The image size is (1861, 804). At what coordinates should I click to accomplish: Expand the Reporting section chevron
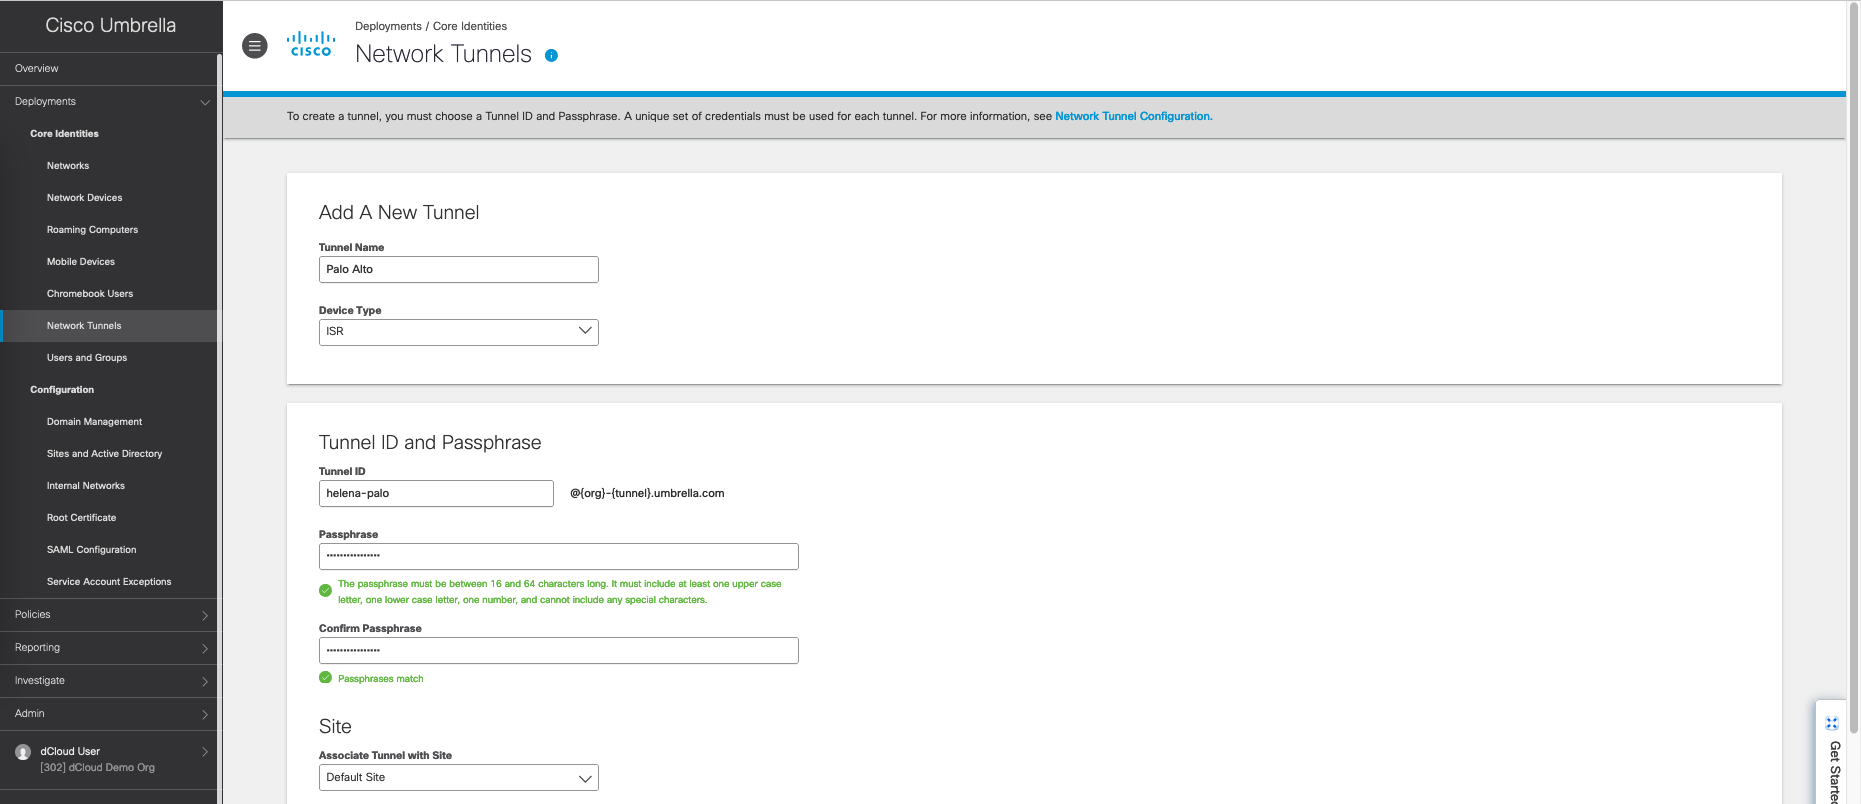point(205,649)
